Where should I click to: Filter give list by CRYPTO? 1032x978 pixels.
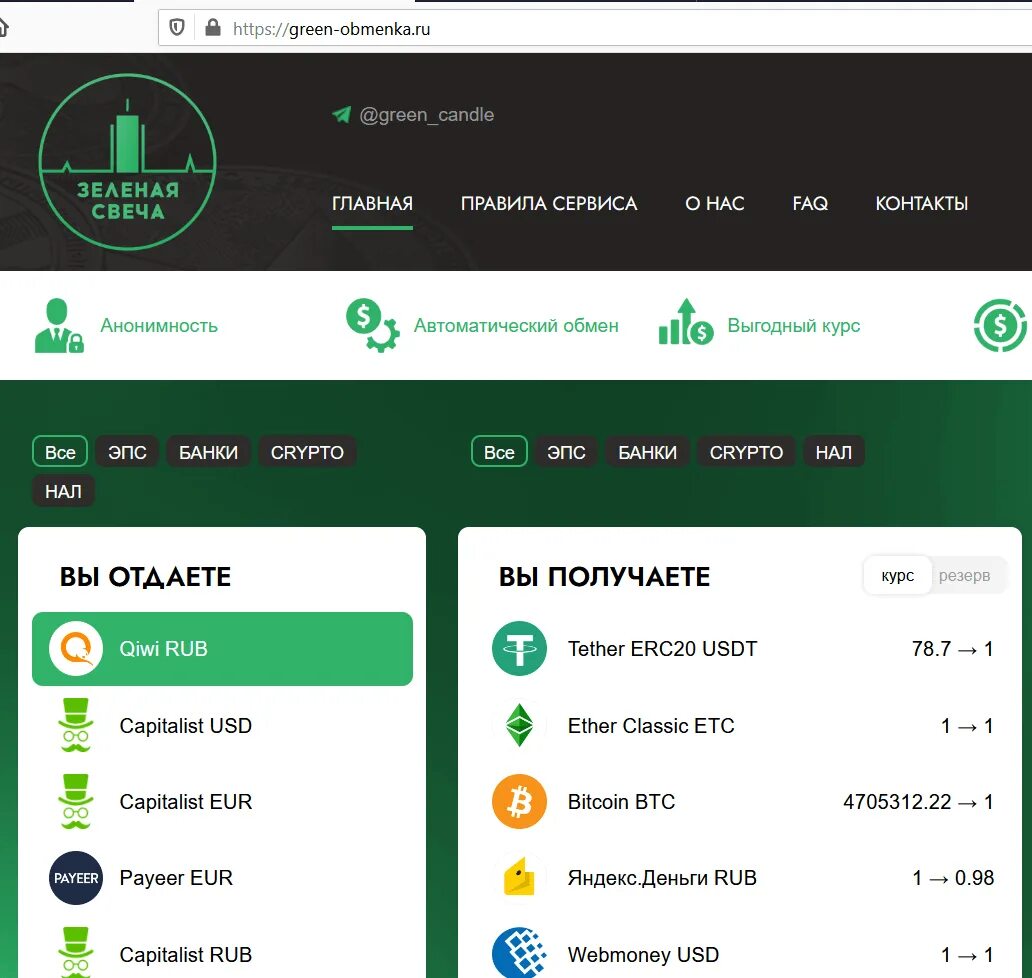point(307,452)
